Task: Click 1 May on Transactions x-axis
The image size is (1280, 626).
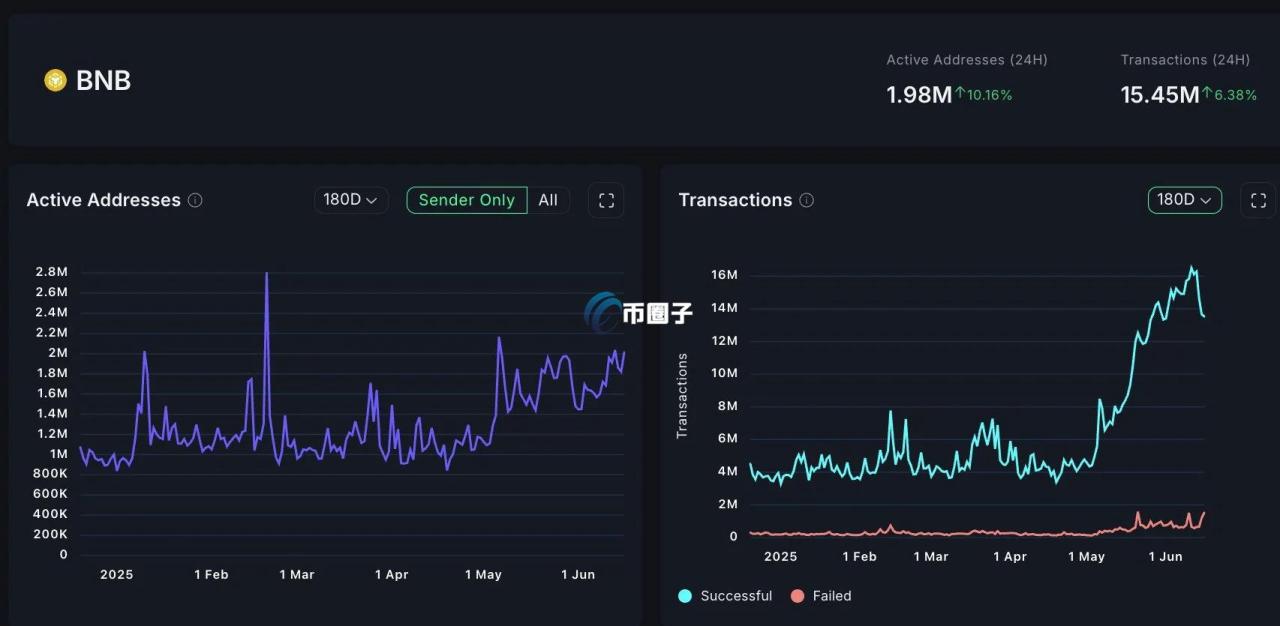Action: coord(1087,557)
